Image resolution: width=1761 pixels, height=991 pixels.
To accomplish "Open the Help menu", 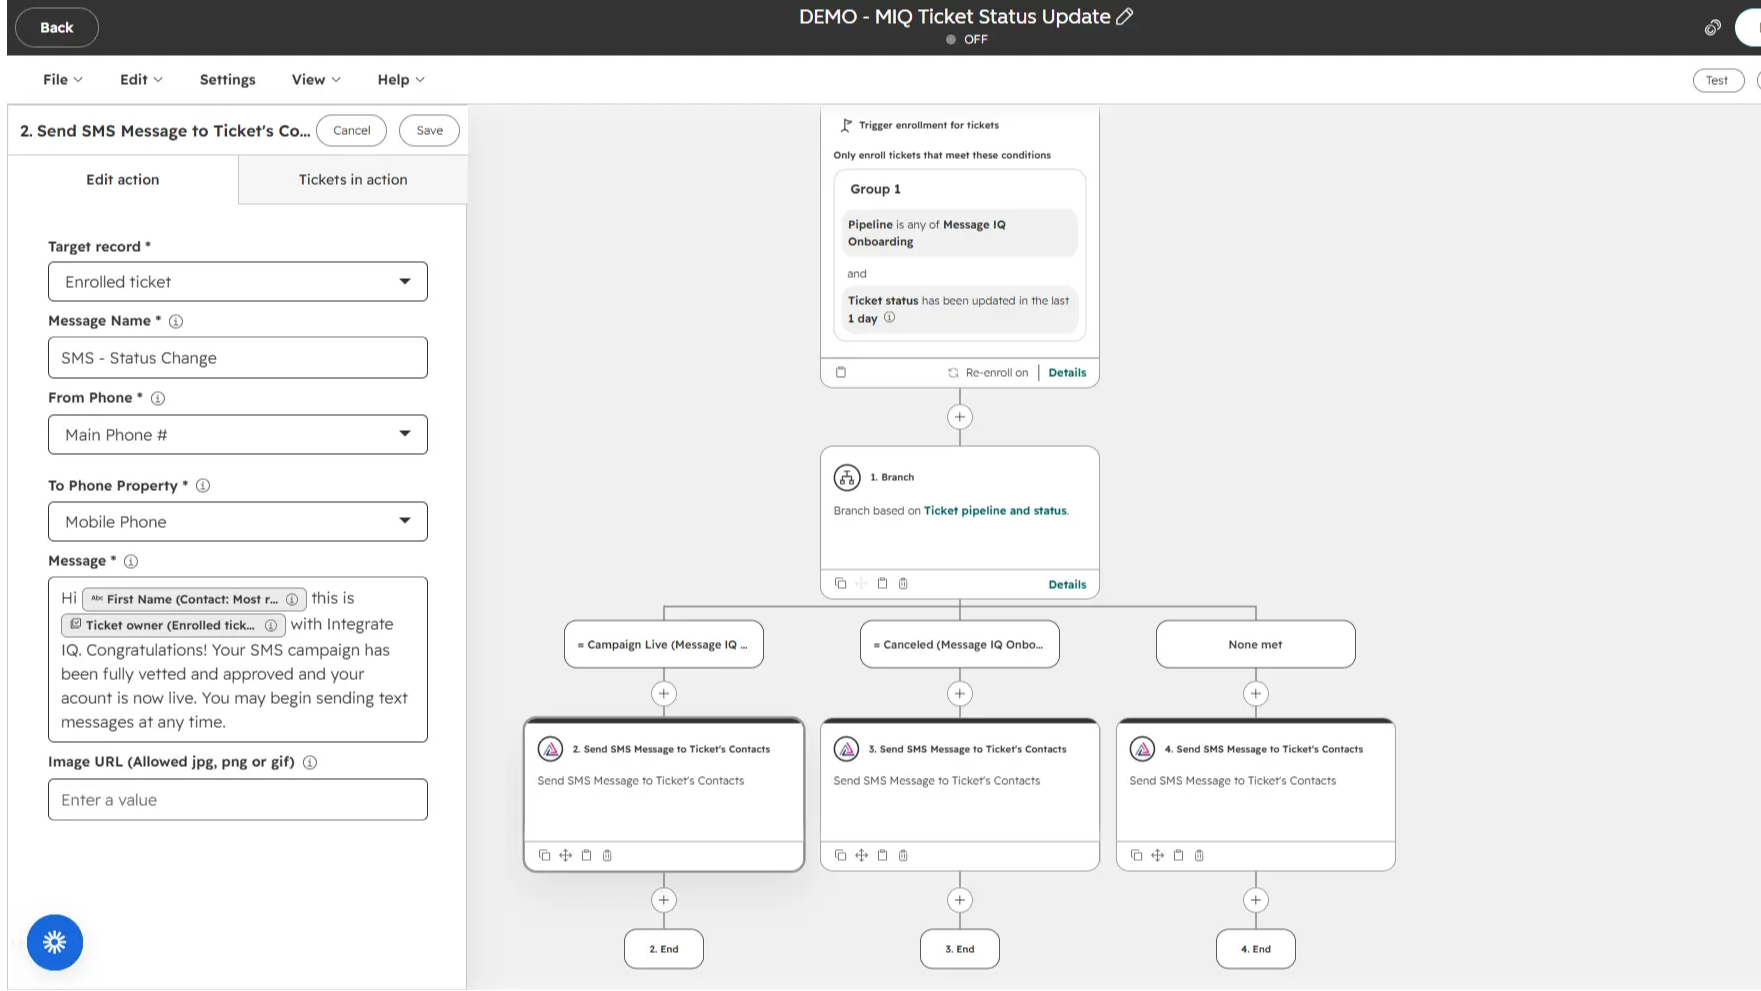I will (401, 80).
